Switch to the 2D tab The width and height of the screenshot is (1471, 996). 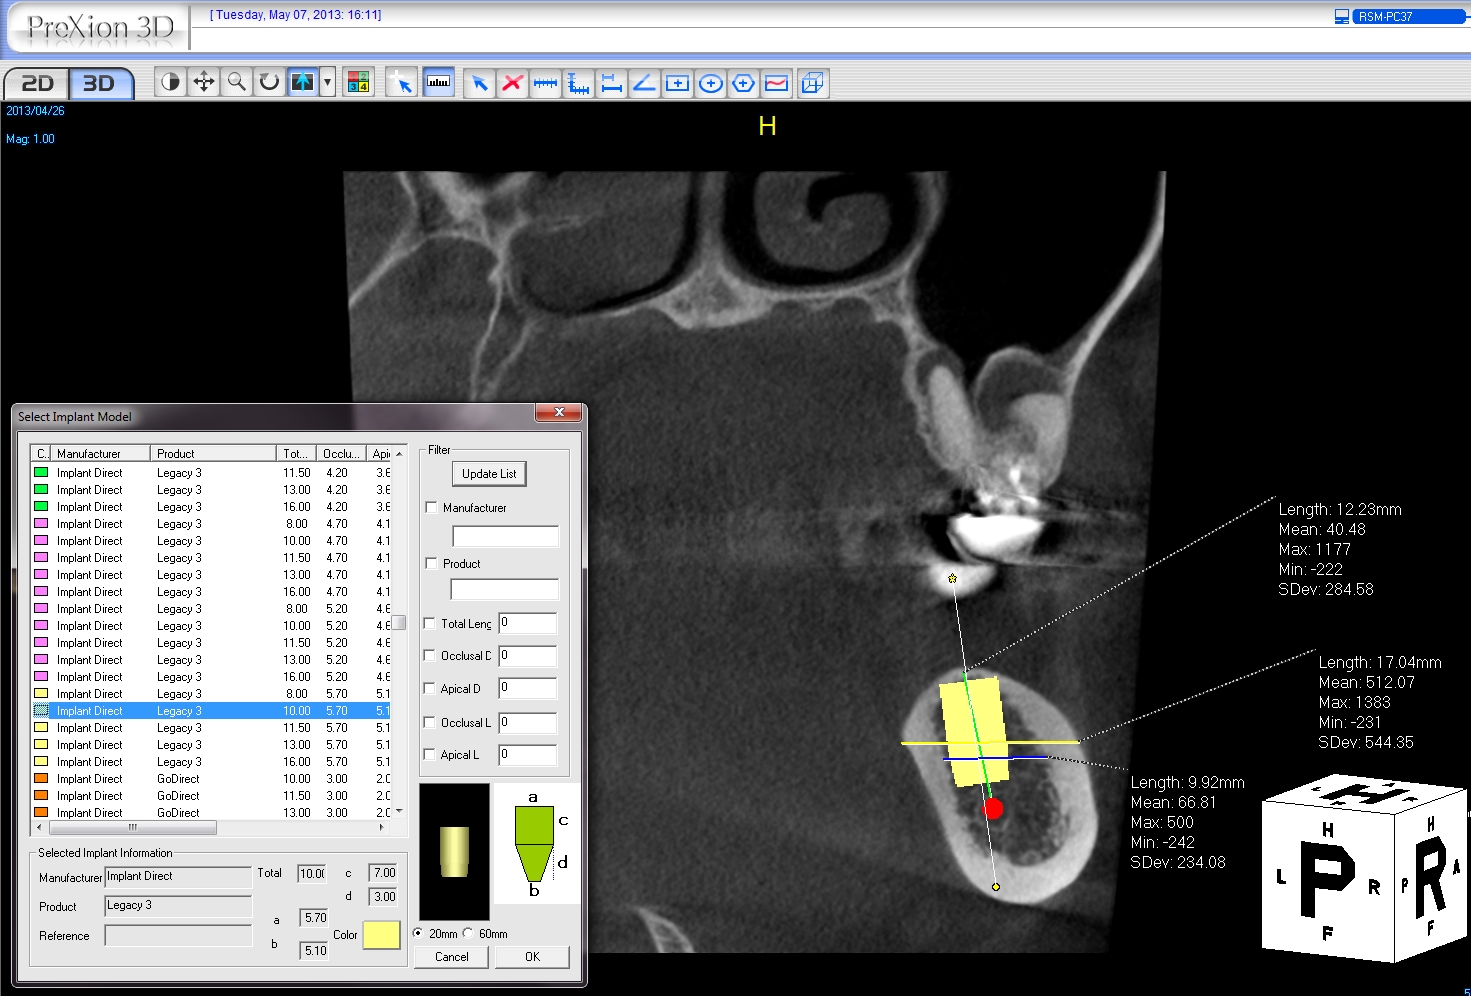[37, 83]
